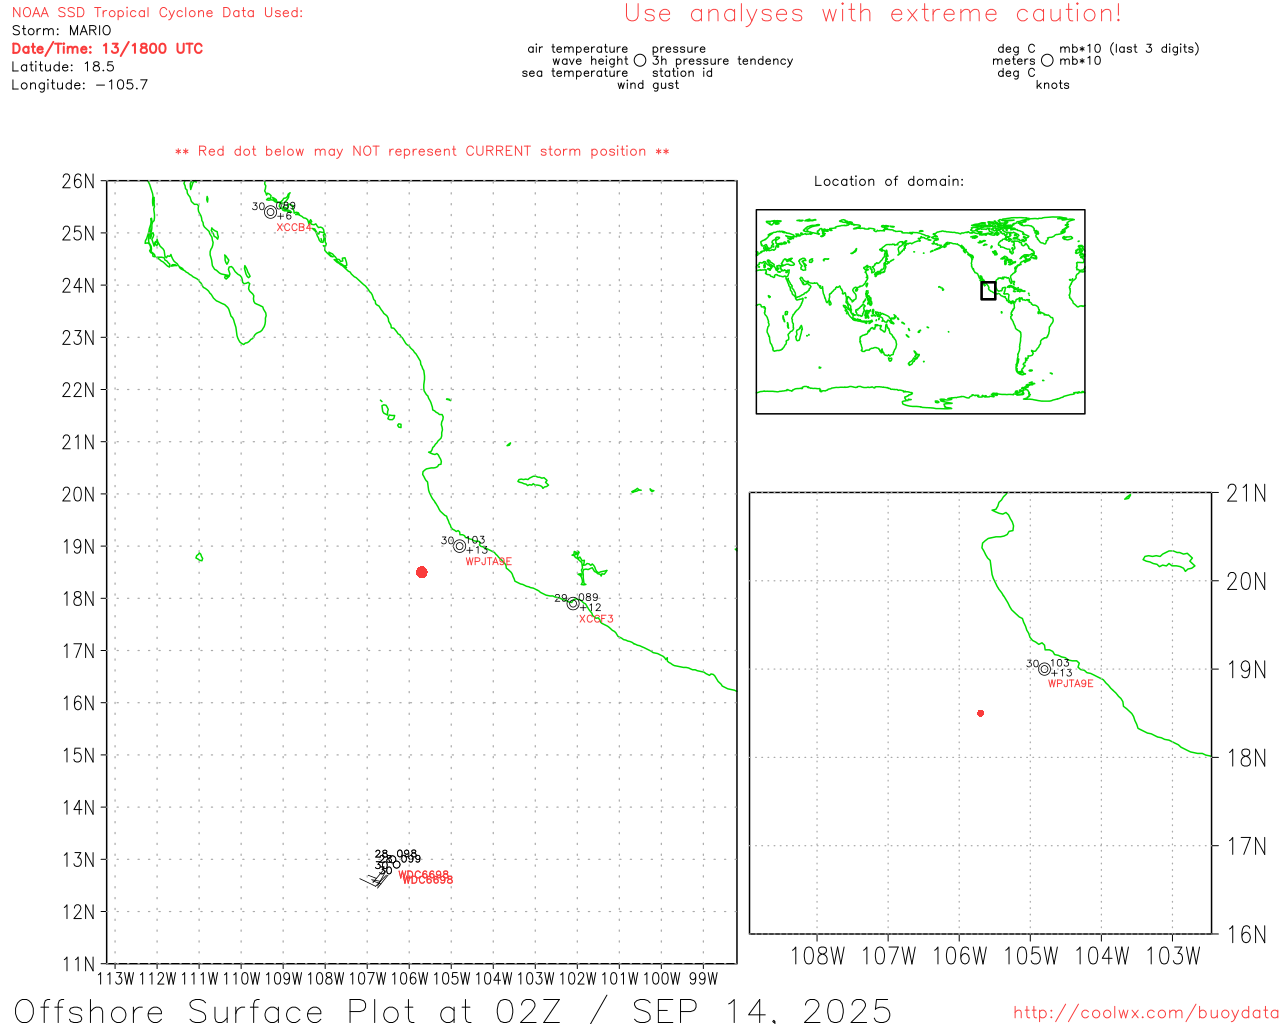
Task: Click 'mb*10 (last 3 digits)' units label
Action: pos(1129,49)
